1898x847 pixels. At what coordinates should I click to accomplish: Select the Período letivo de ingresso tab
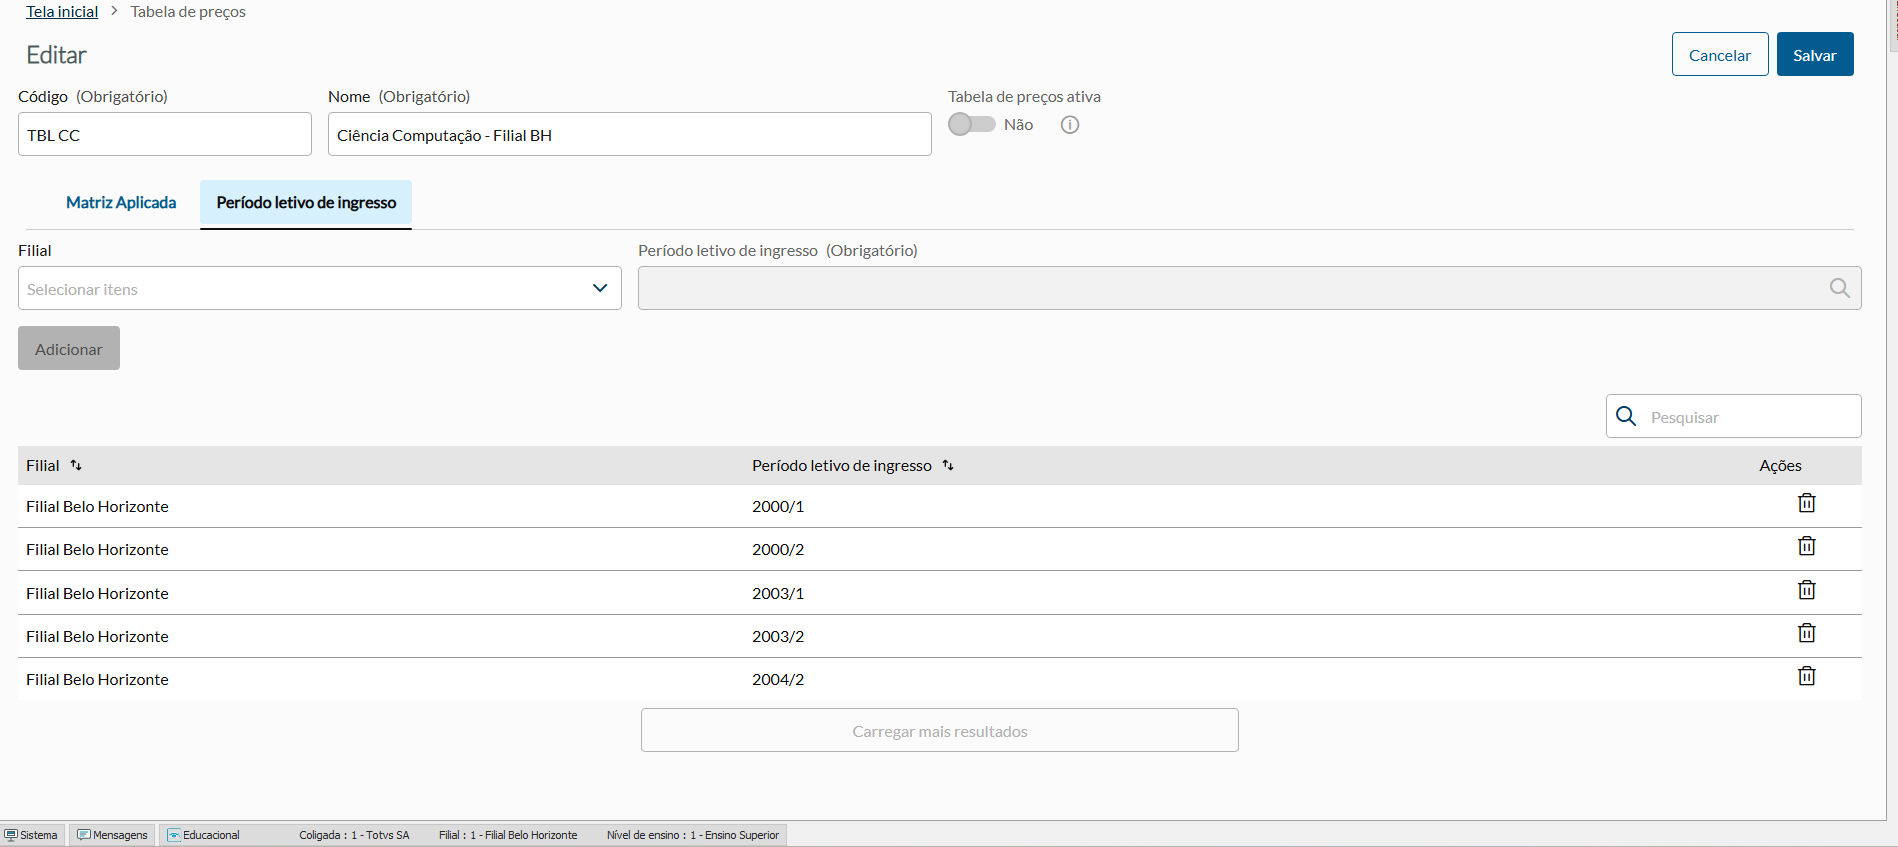[306, 203]
